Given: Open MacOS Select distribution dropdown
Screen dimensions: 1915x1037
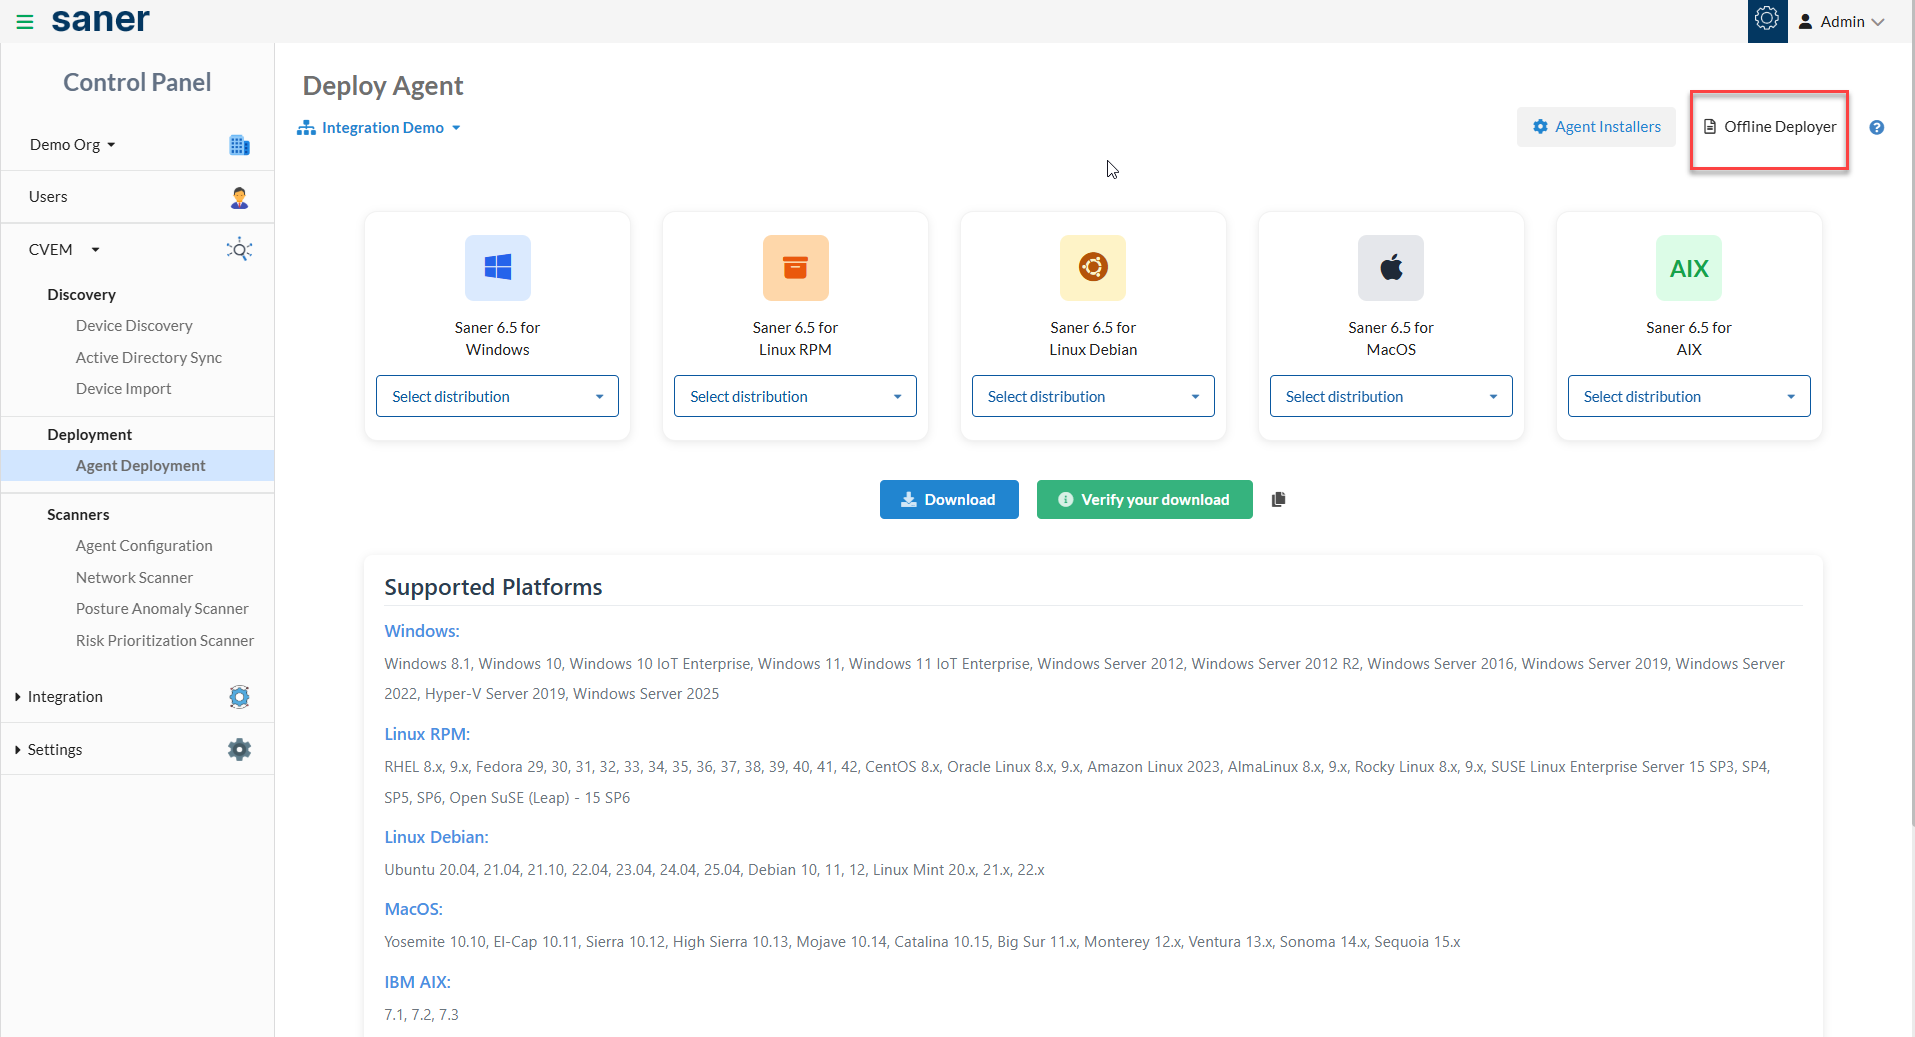Looking at the screenshot, I should [1391, 396].
